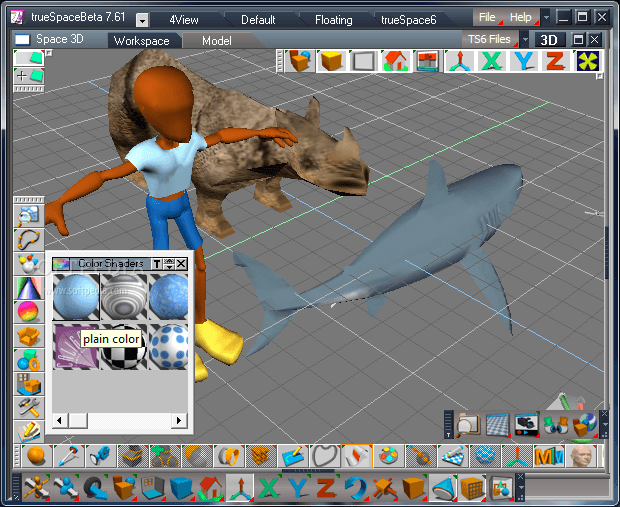Click the red house reset view icon
The image size is (620, 507).
(x=395, y=60)
